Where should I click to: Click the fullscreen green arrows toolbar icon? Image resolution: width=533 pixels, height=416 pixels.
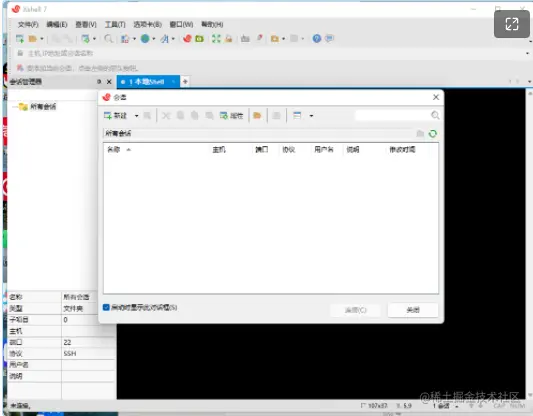(x=216, y=39)
